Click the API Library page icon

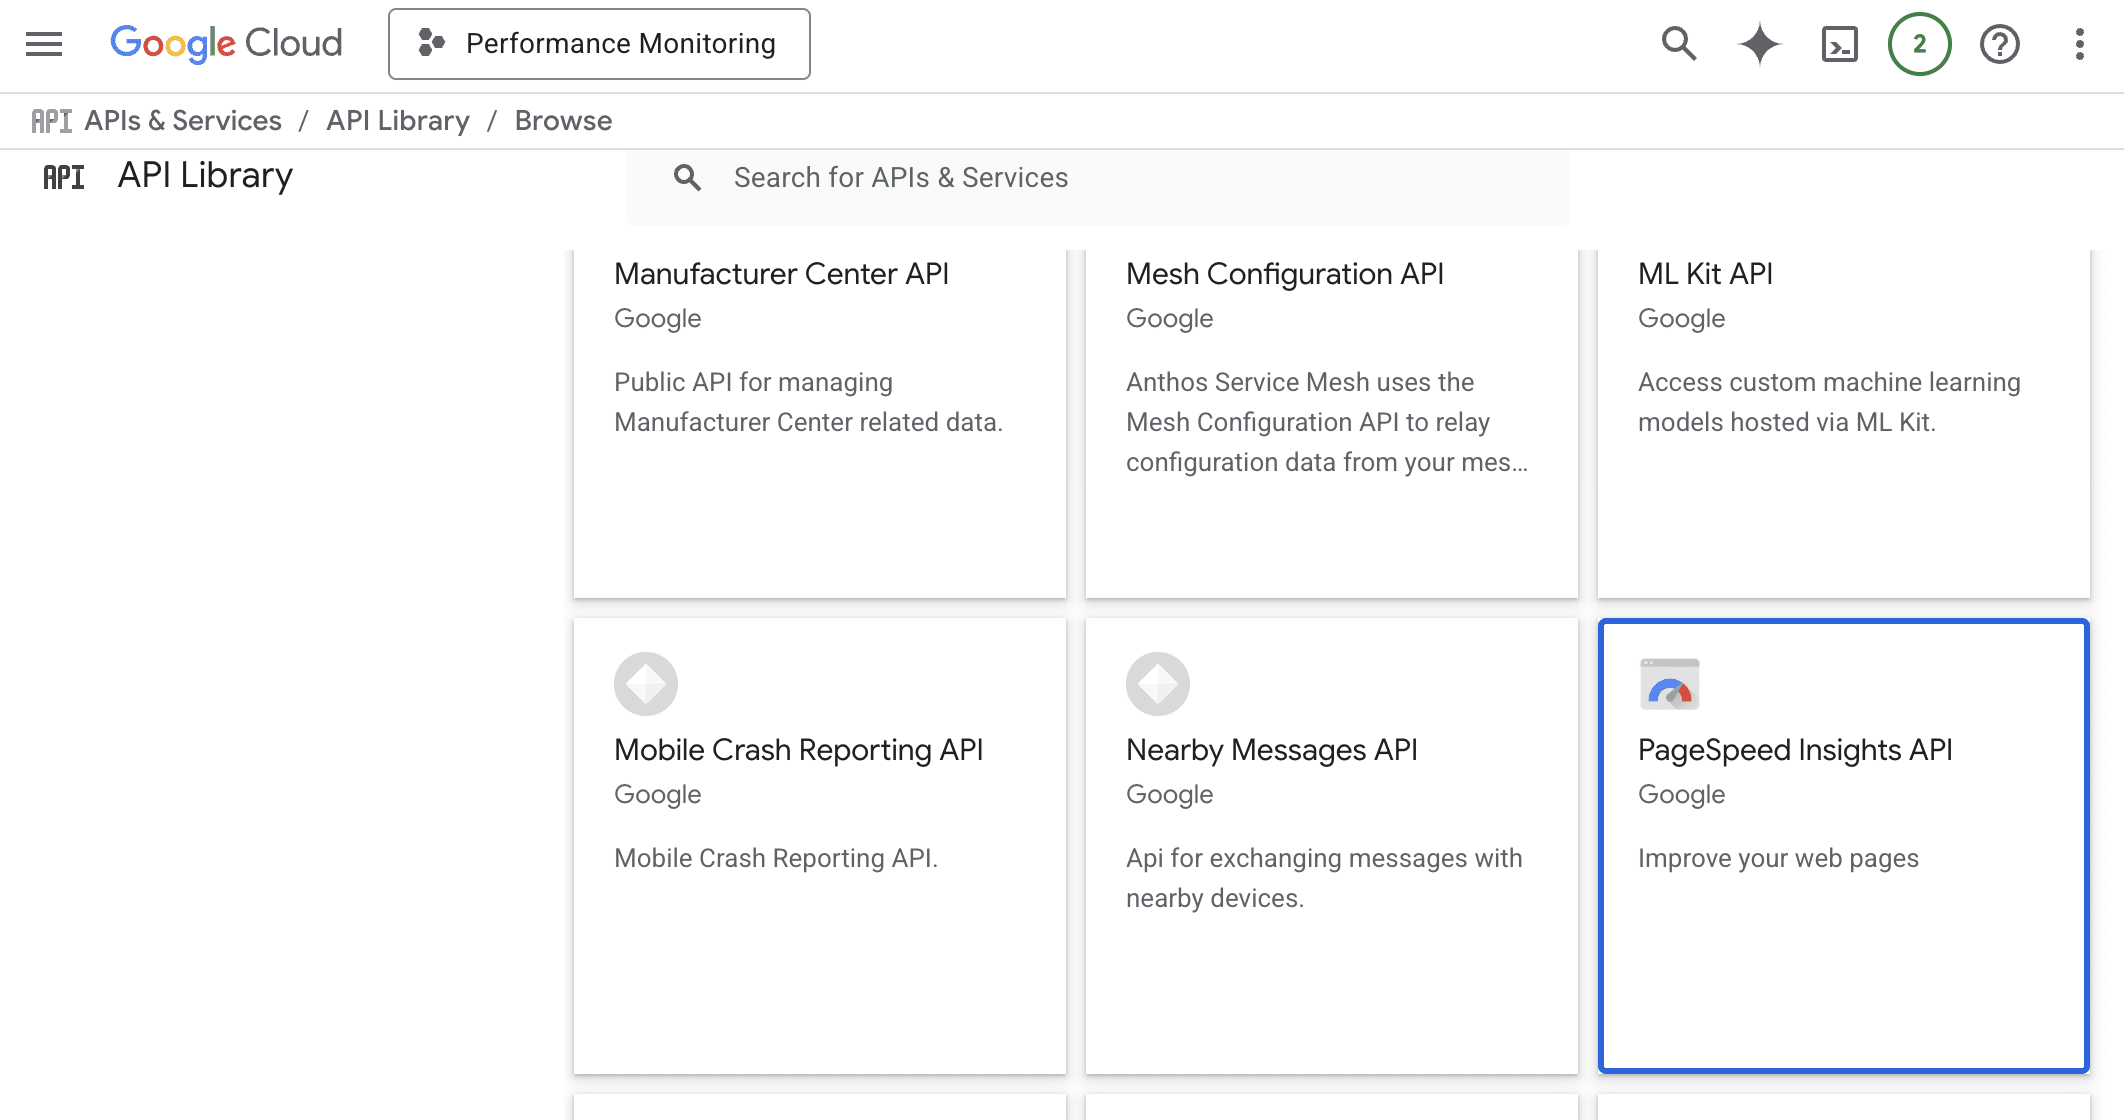click(x=64, y=176)
